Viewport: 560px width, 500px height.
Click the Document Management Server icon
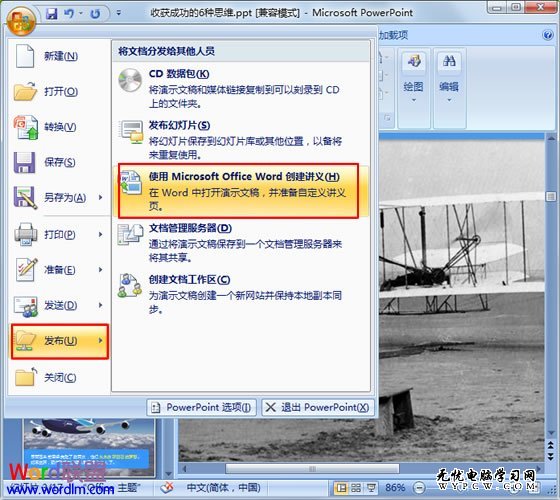(x=130, y=234)
